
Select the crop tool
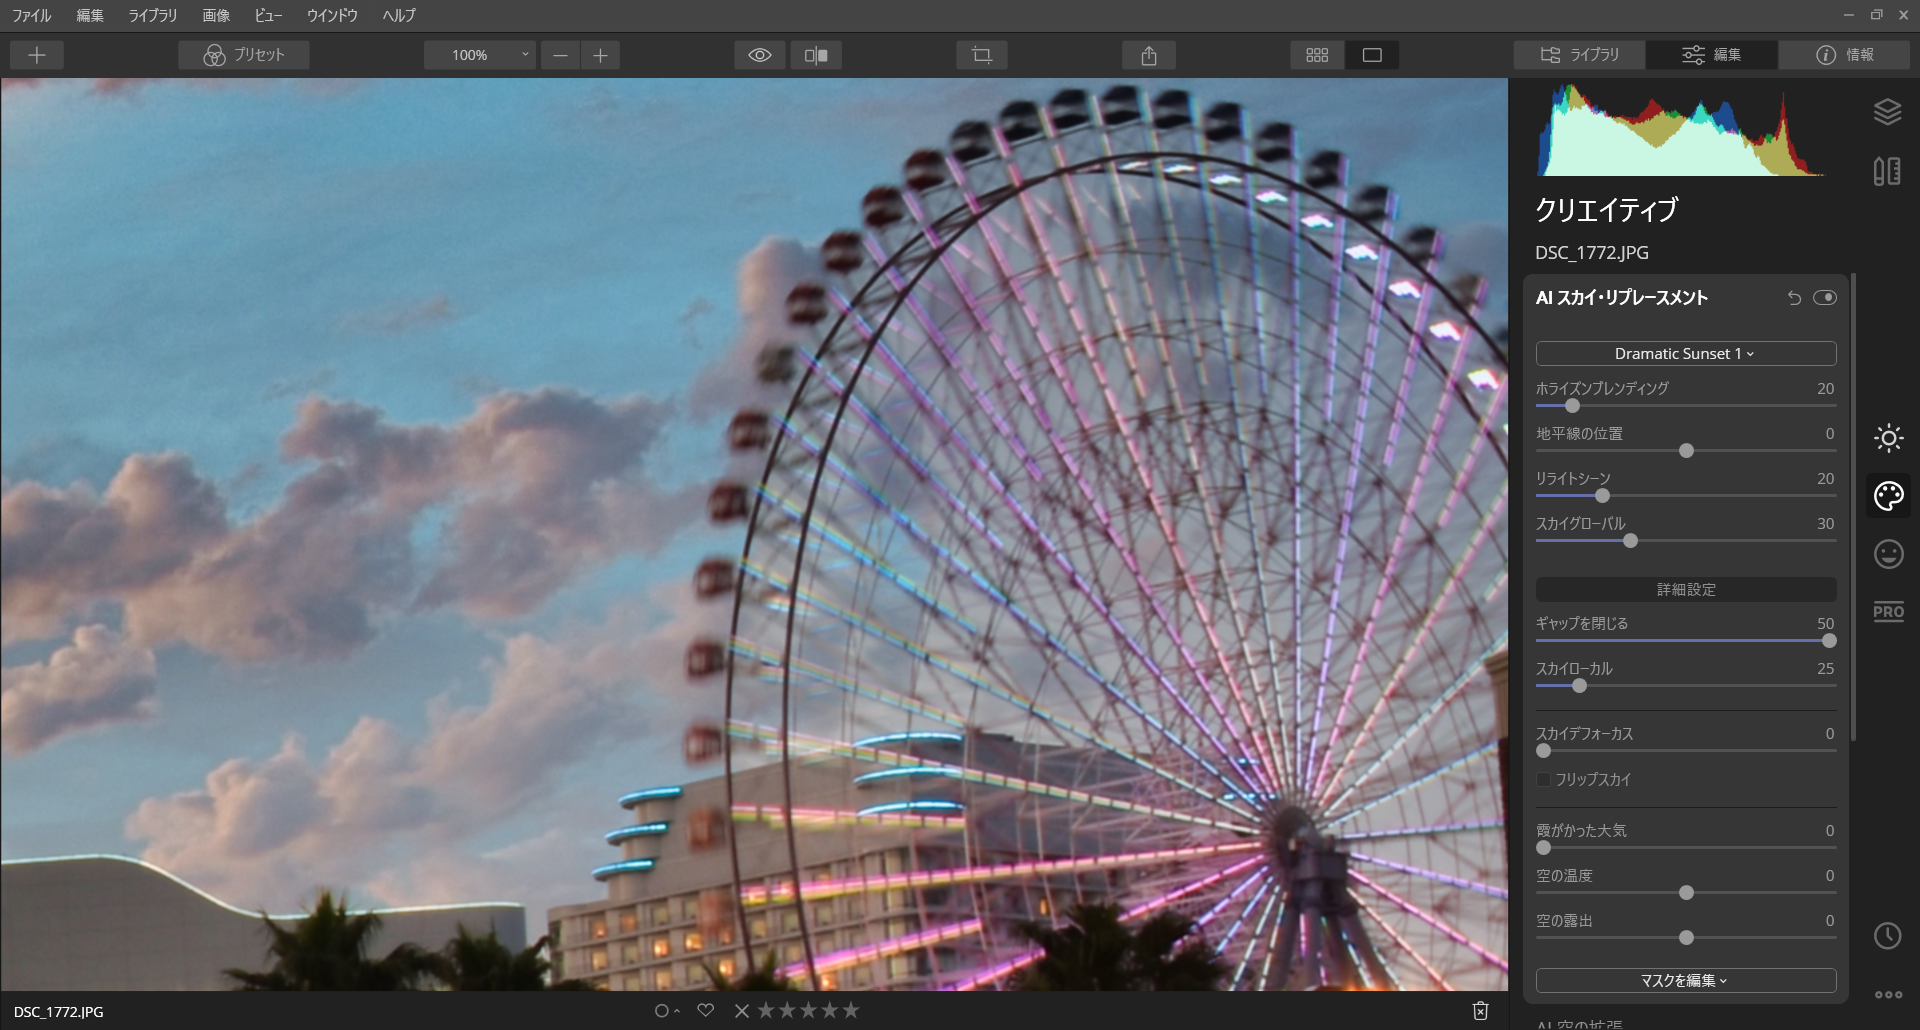(x=982, y=55)
